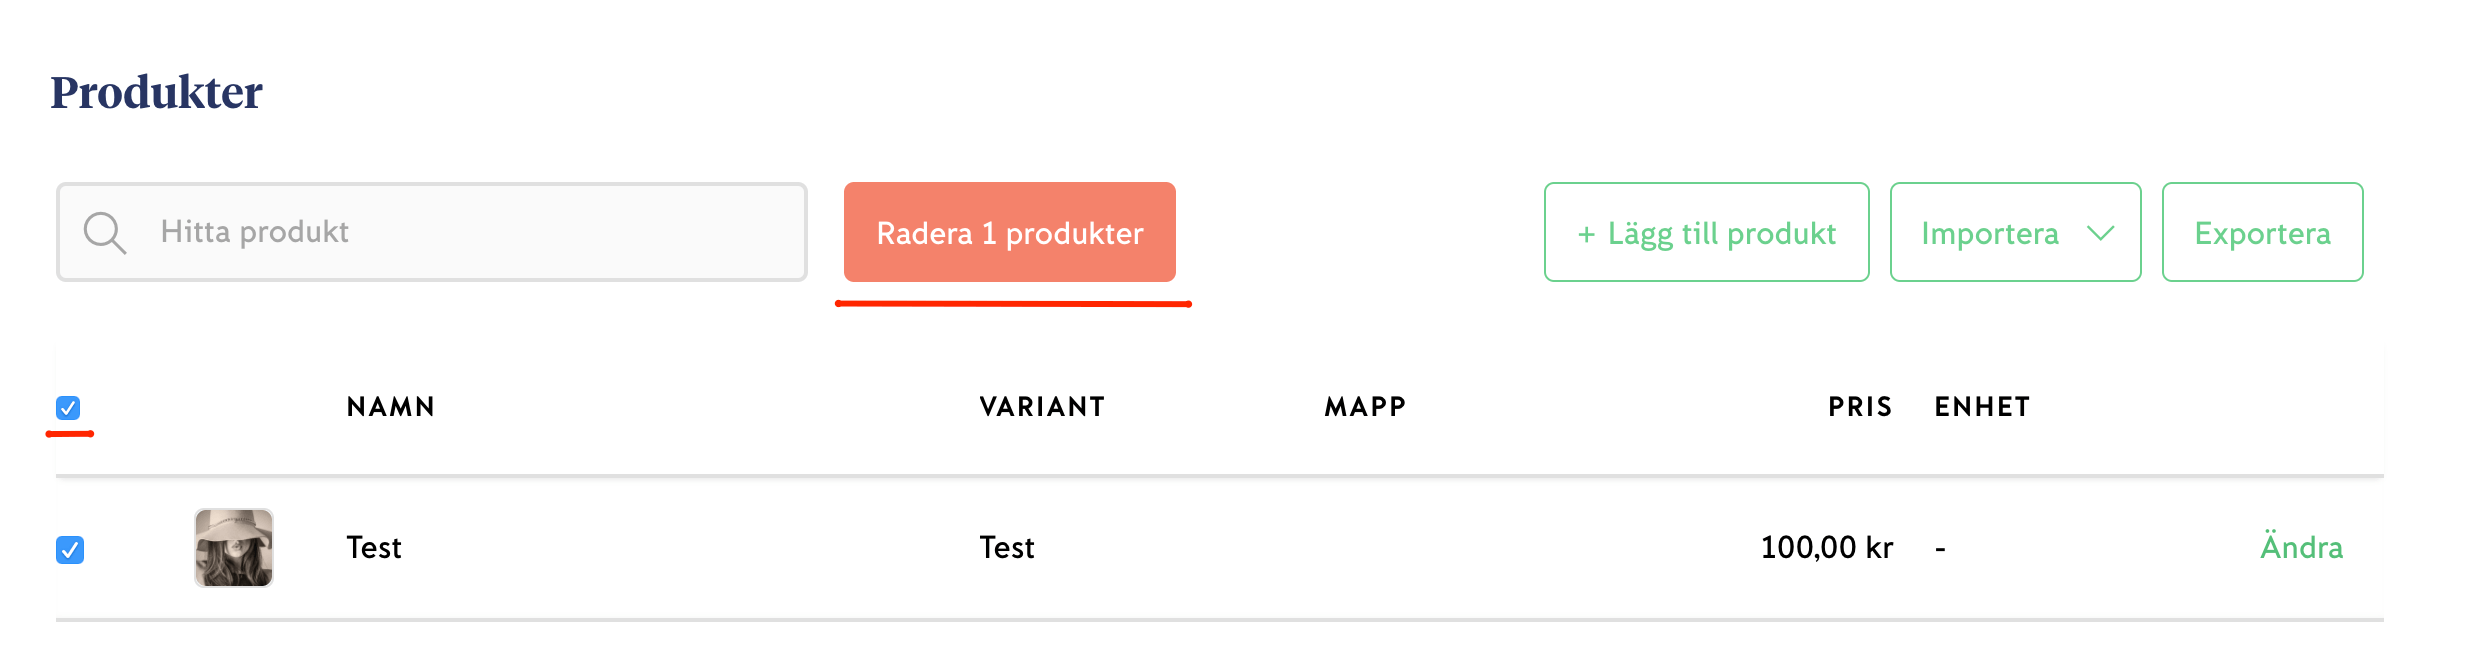Viewport: 2466px width, 664px height.
Task: Click the VARIANT column header
Action: tap(1042, 407)
